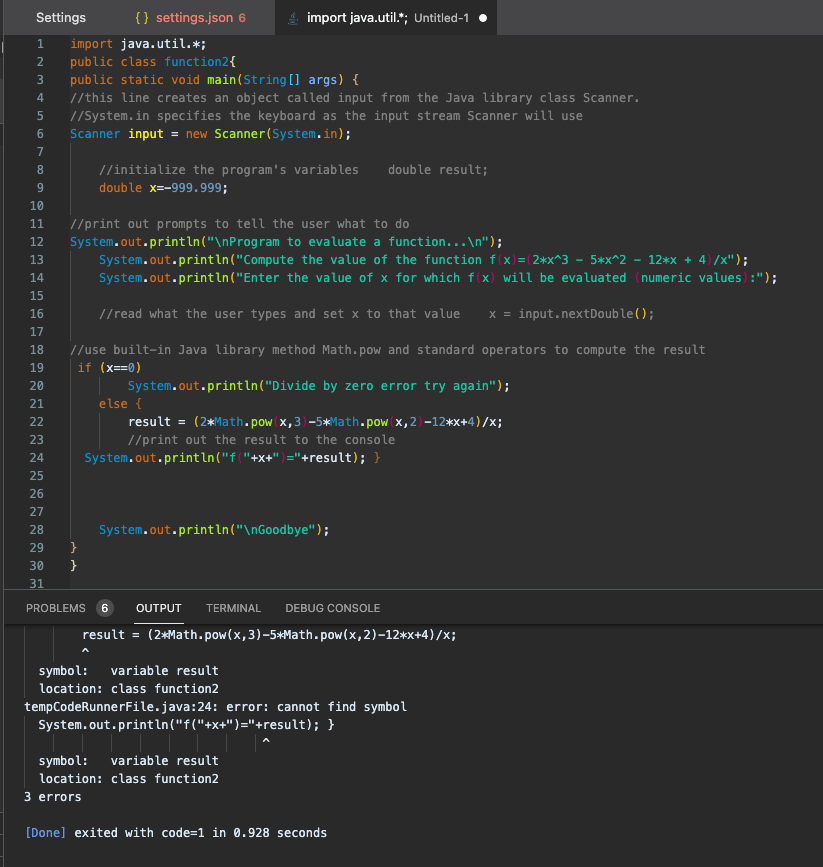Switch to the DEBUG CONSOLE panel
The image size is (823, 867).
pos(332,607)
